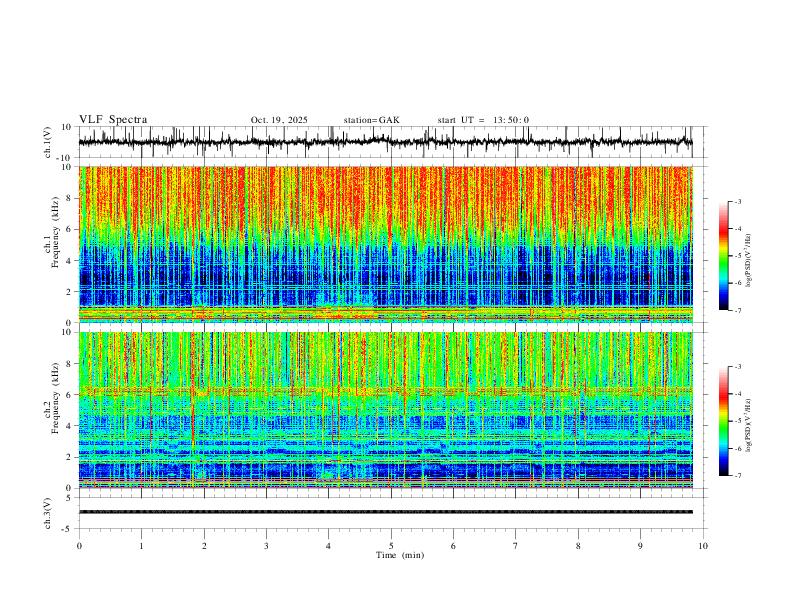This screenshot has width=792, height=612.
Task: Click the ch.2 'Frequency (kHz)' axis label
Action: coord(55,398)
